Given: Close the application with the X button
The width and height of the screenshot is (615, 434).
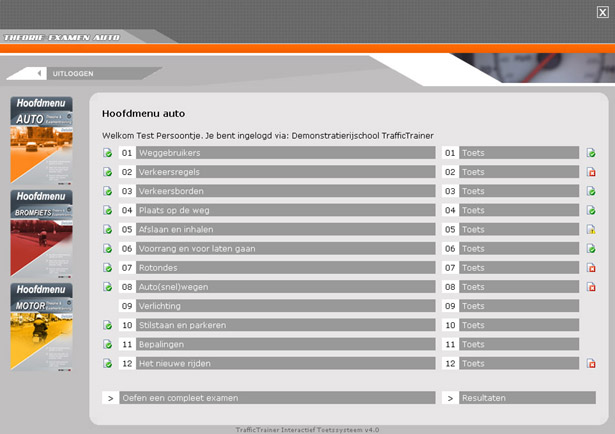Looking at the screenshot, I should click(x=602, y=12).
